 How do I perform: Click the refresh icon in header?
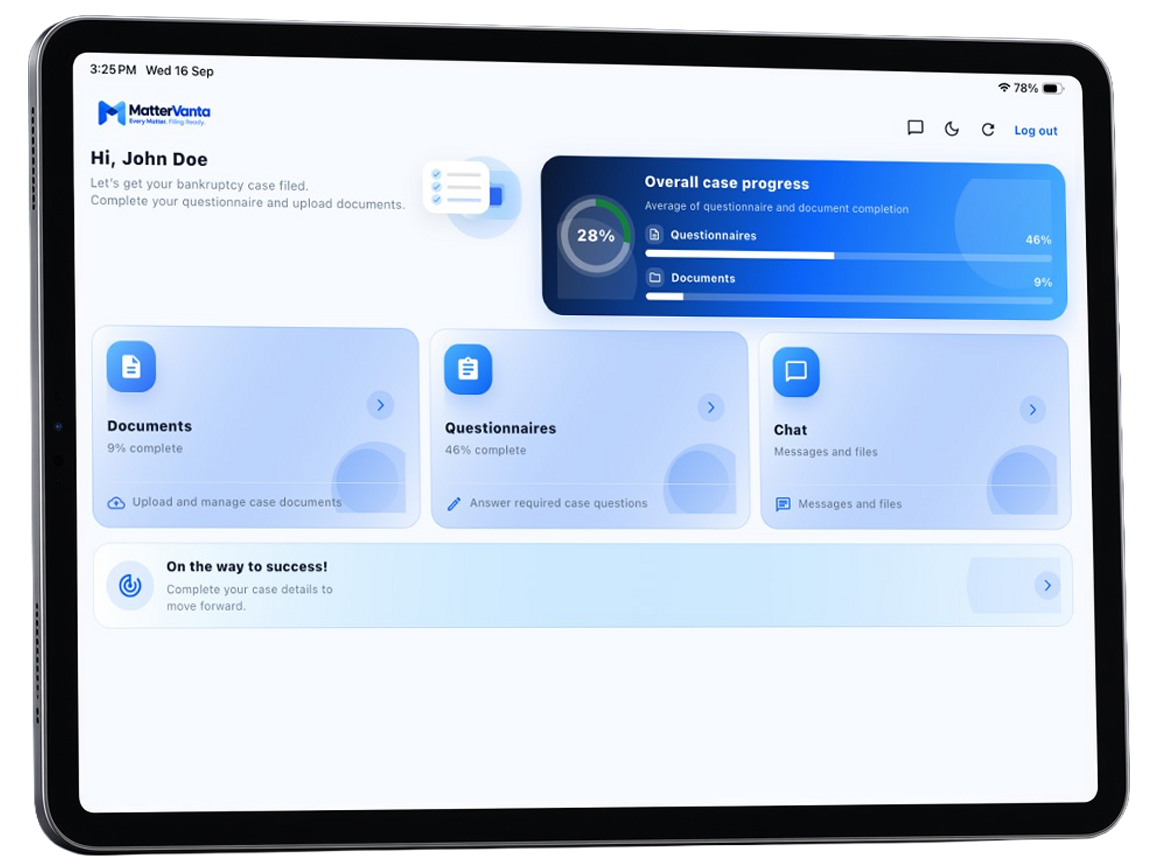click(x=988, y=130)
